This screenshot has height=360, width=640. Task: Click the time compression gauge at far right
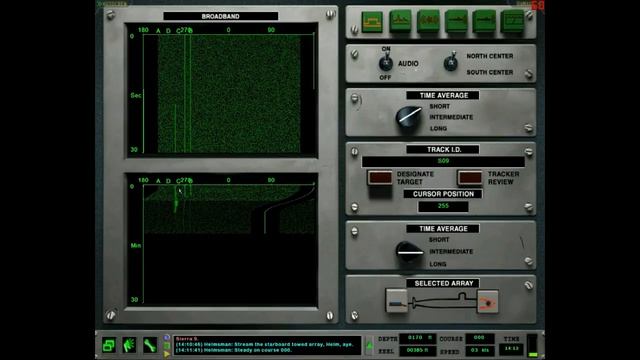coord(533,345)
